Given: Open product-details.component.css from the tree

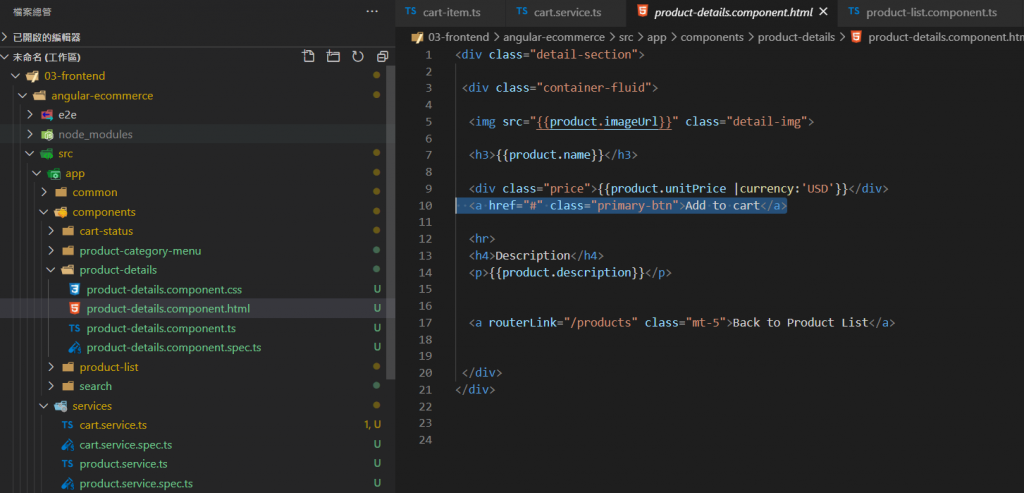Looking at the screenshot, I should [165, 289].
